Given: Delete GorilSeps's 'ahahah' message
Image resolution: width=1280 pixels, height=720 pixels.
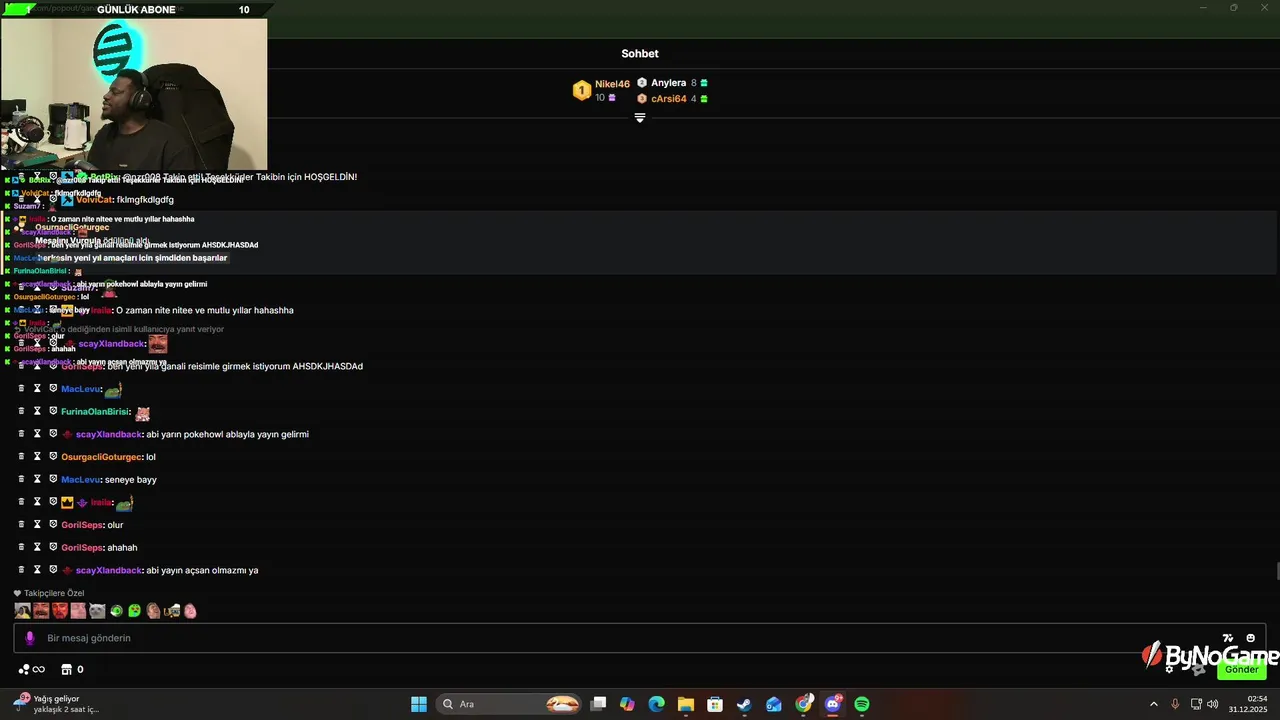Looking at the screenshot, I should click(x=21, y=547).
